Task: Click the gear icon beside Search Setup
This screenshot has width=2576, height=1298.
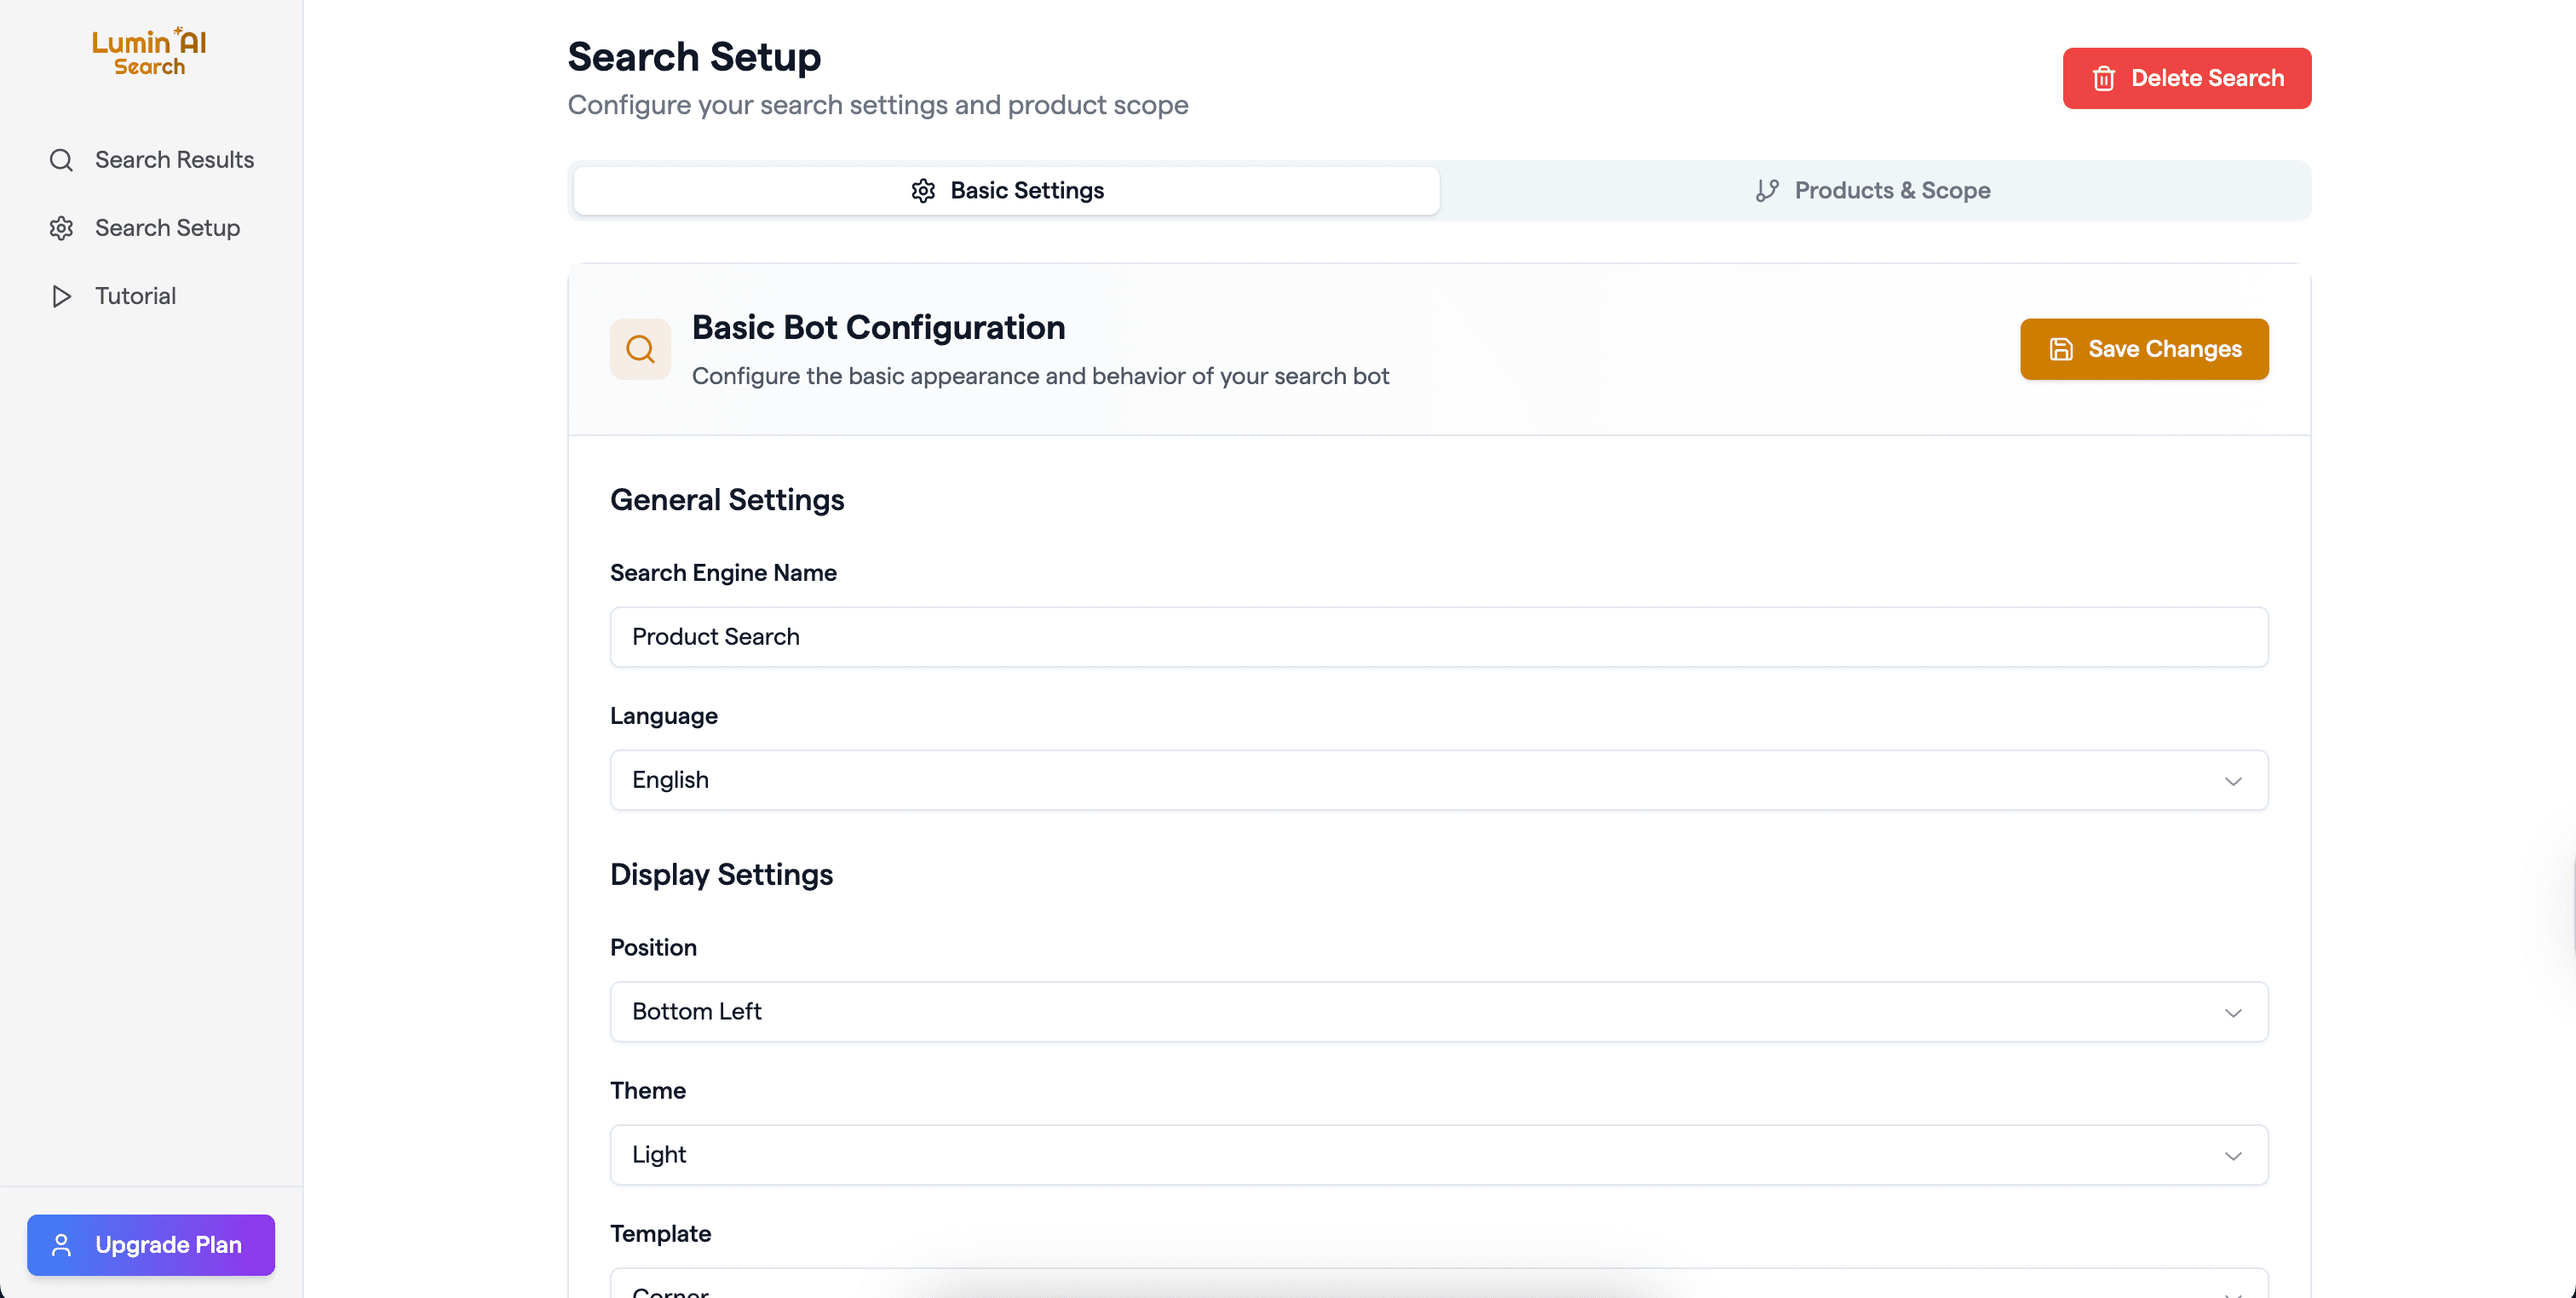Action: click(x=61, y=228)
